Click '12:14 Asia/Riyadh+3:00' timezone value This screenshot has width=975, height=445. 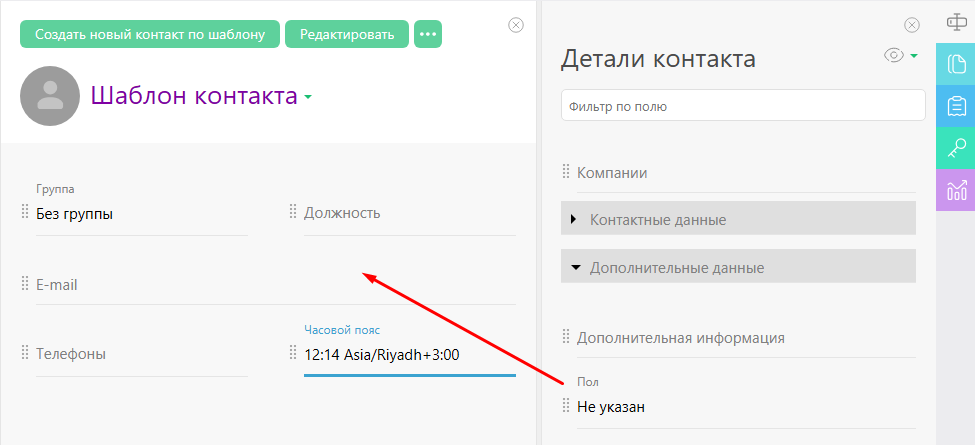click(382, 355)
